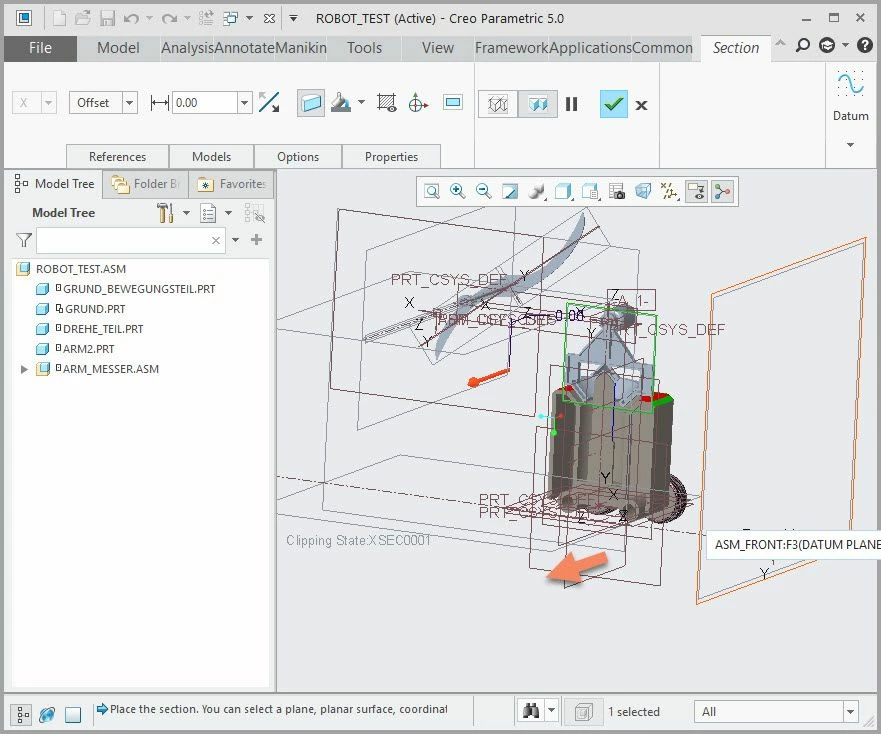This screenshot has width=881, height=734.
Task: Toggle the free positioning dragger icon
Action: pos(417,103)
